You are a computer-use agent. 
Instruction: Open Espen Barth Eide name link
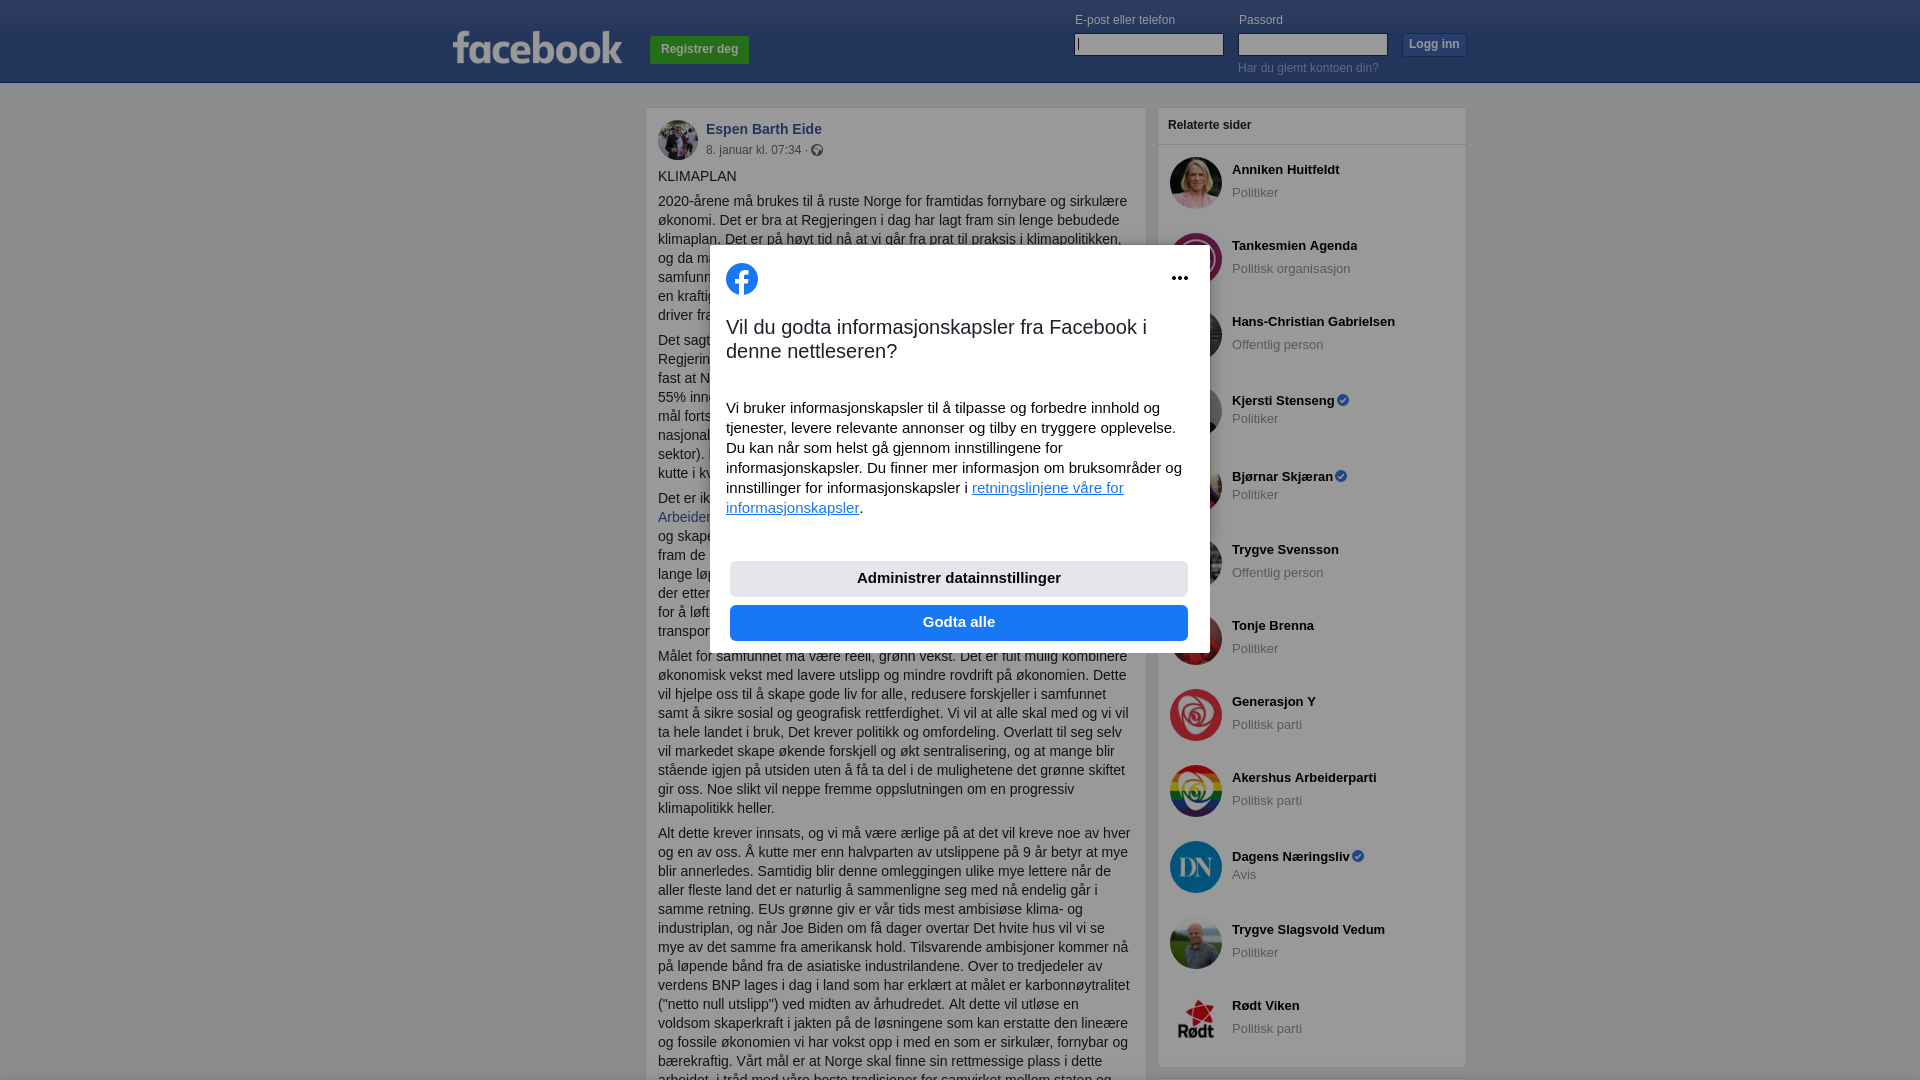coord(764,129)
